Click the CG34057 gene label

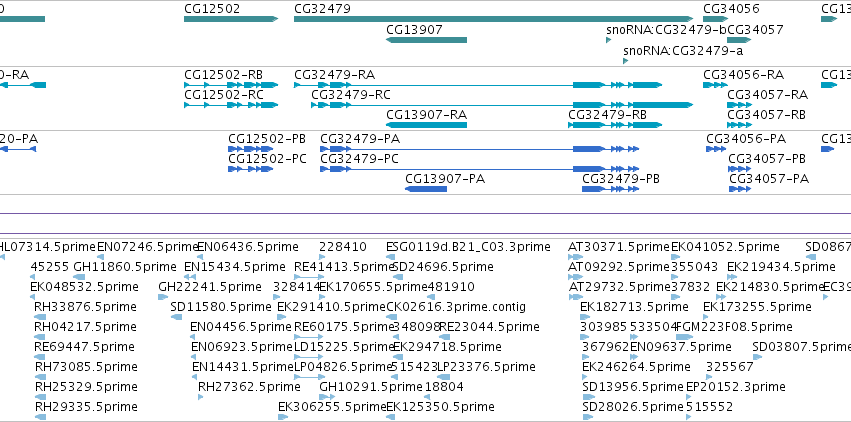click(x=755, y=29)
